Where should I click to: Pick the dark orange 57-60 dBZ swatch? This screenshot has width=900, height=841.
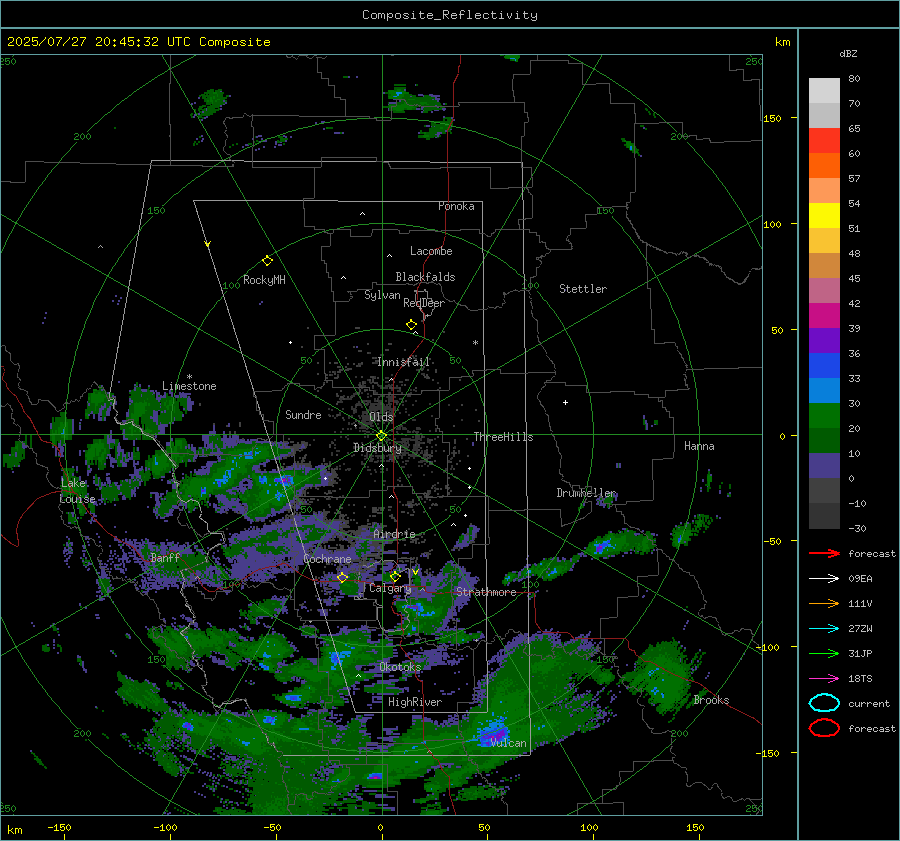click(824, 166)
